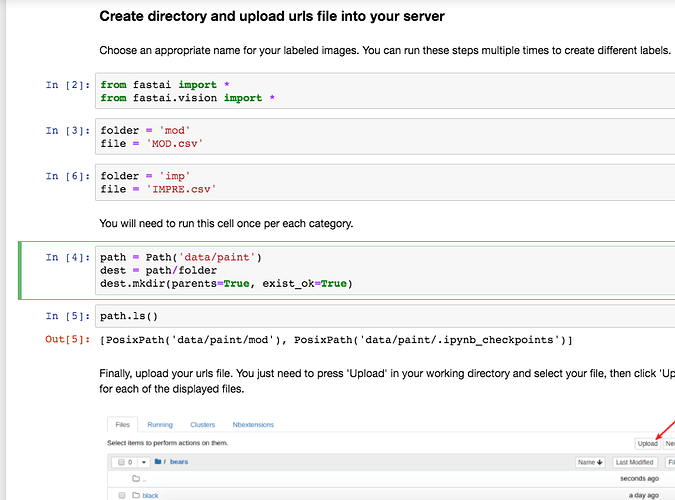Image resolution: width=675 pixels, height=500 pixels.
Task: Open the bears breadcrumb link
Action: (x=179, y=462)
